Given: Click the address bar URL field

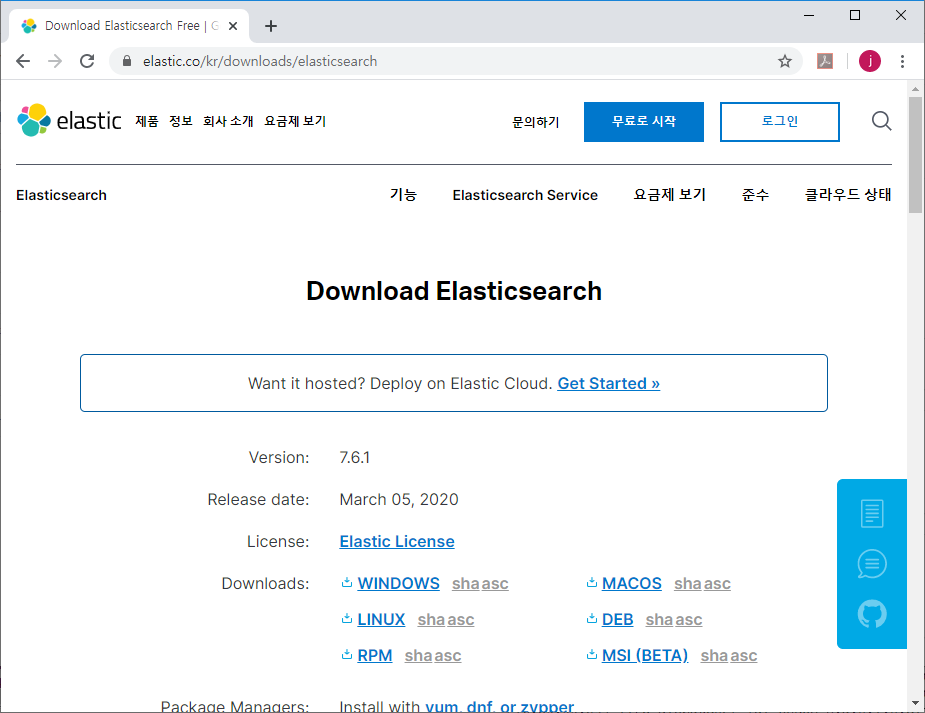Looking at the screenshot, I should tap(454, 61).
